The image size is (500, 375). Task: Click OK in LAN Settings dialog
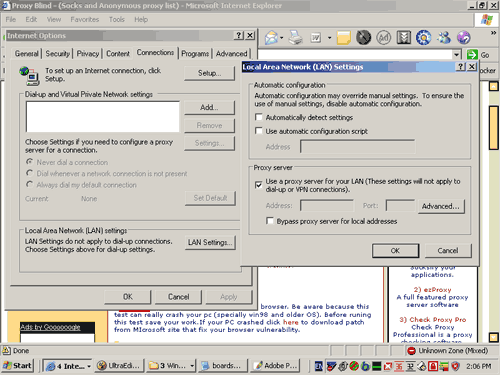[x=395, y=250]
